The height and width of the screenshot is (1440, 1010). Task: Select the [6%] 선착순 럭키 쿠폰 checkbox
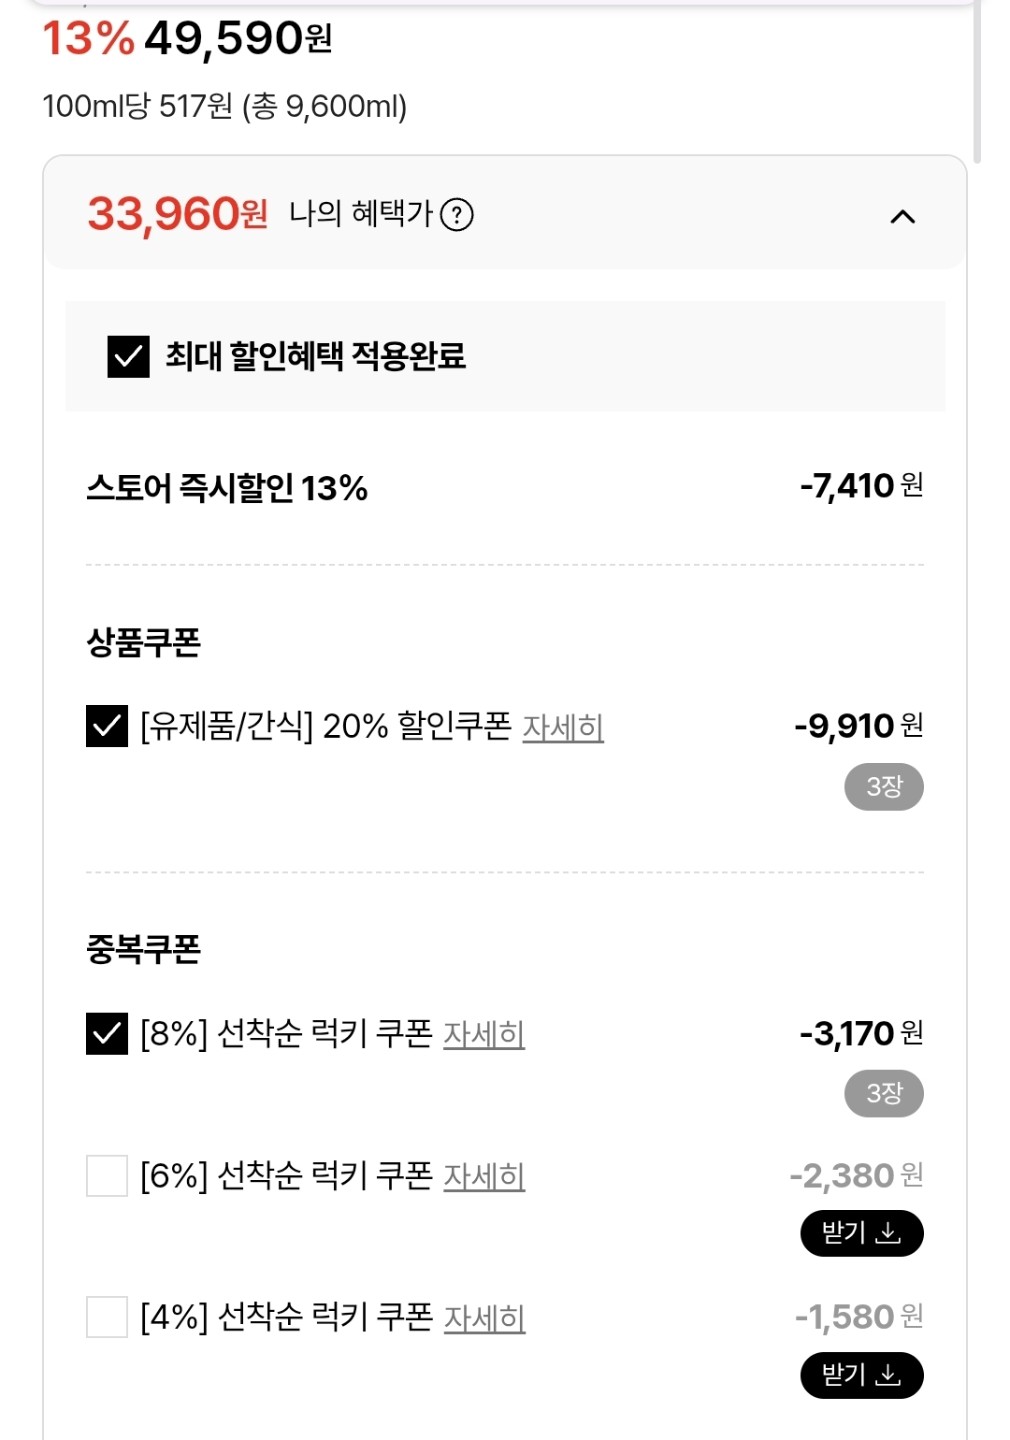(x=107, y=1176)
